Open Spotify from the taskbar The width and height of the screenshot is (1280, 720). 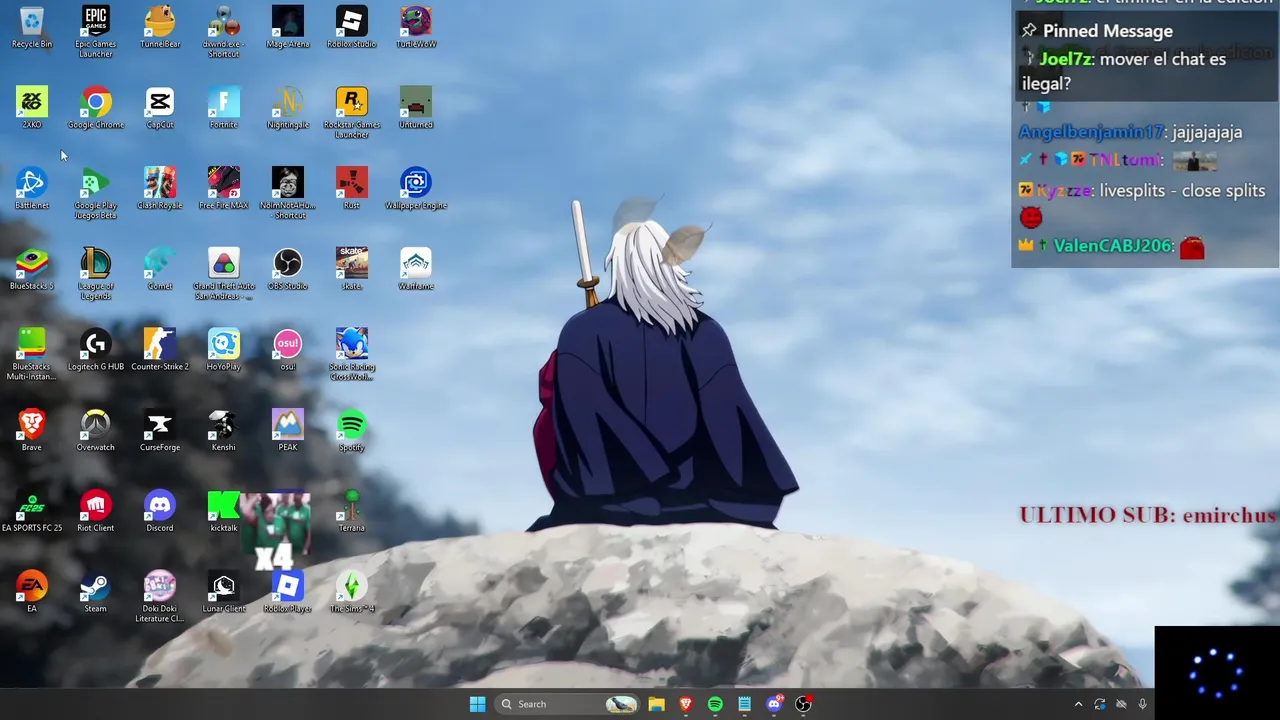point(715,704)
